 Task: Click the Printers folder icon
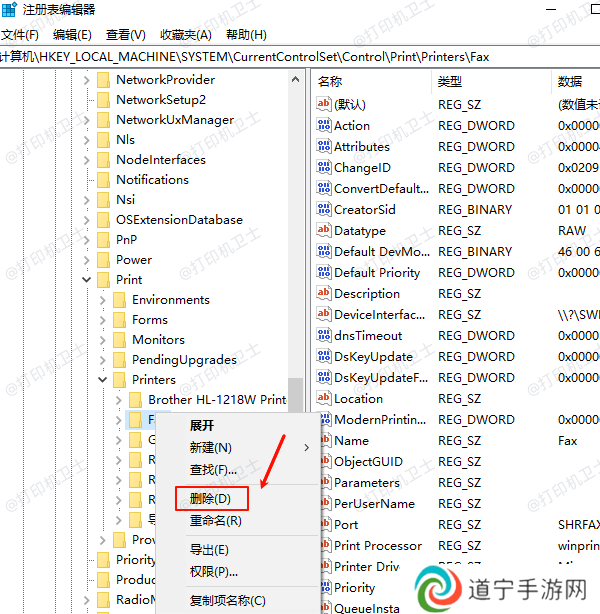tap(119, 380)
